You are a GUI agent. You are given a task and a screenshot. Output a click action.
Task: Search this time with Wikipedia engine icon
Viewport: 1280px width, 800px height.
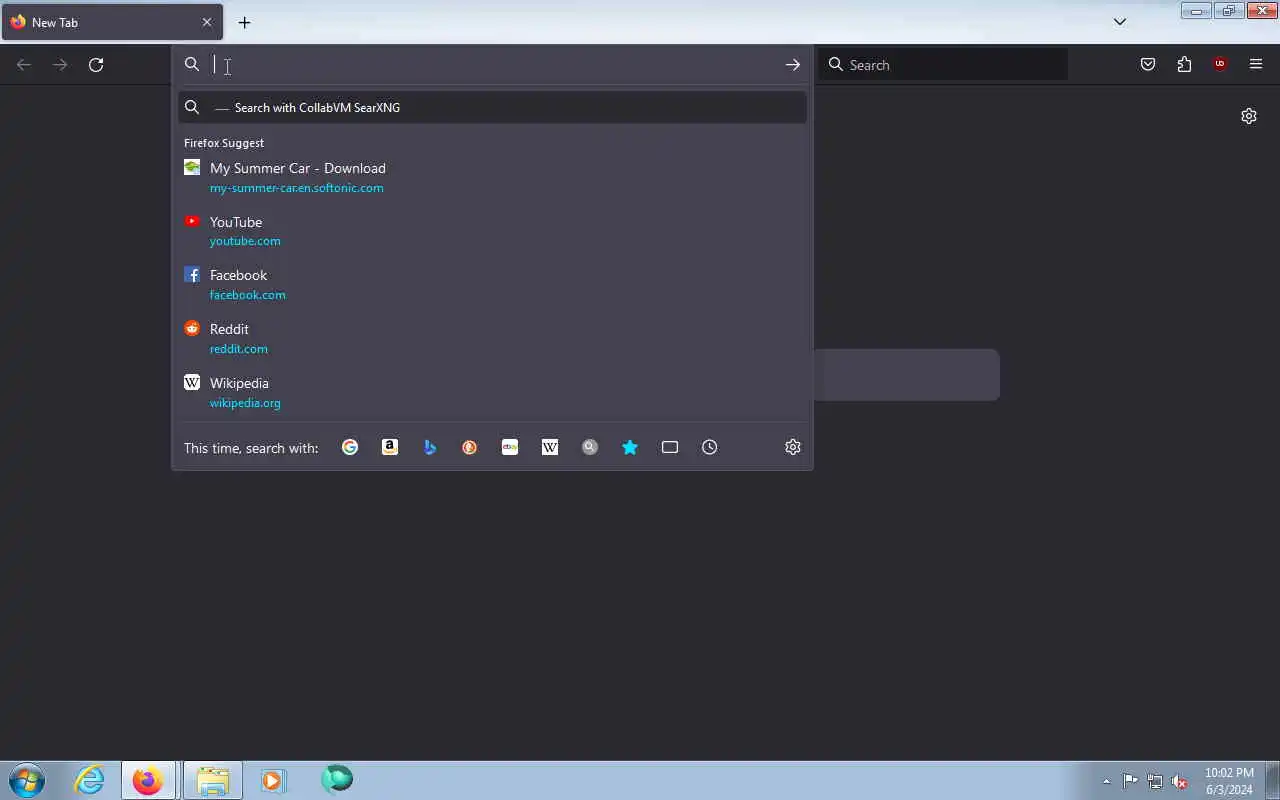click(x=550, y=447)
